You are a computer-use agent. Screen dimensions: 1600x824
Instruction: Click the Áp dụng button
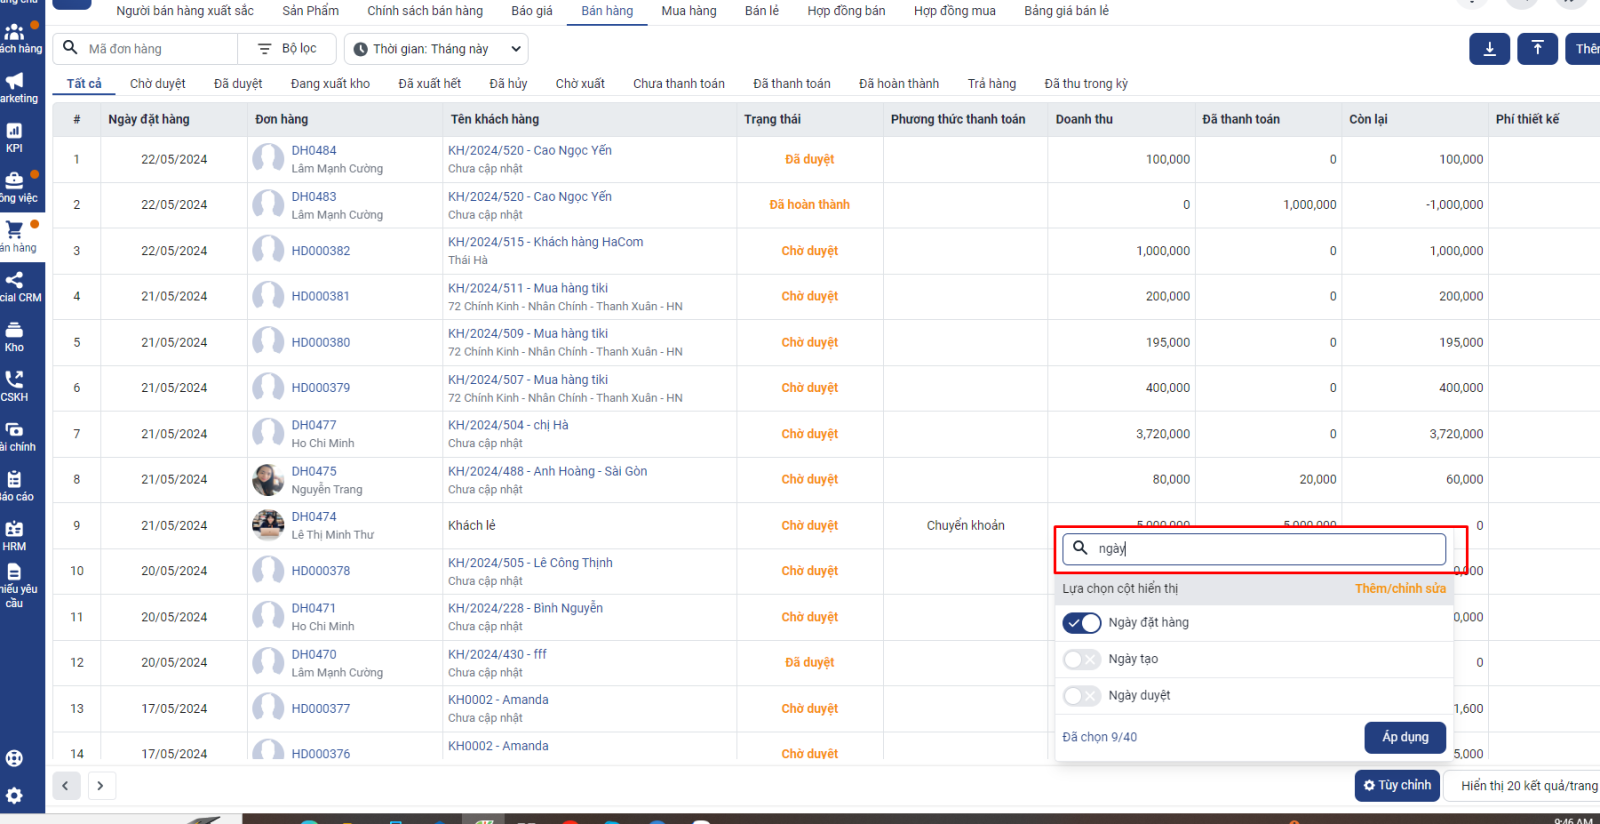coord(1404,737)
